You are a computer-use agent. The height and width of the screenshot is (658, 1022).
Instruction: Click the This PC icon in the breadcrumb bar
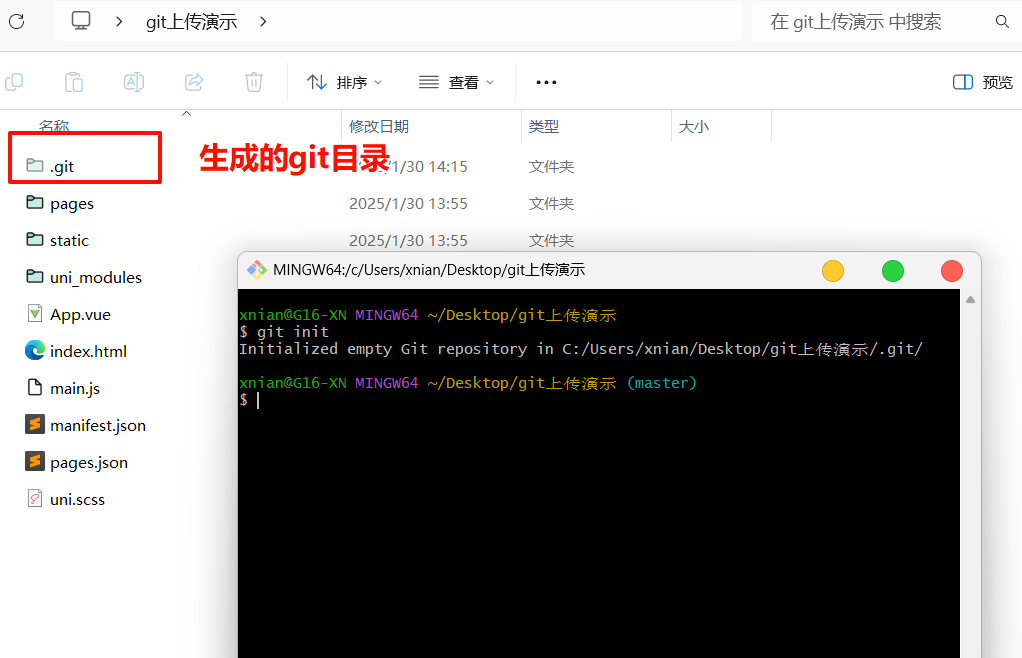pyautogui.click(x=80, y=20)
